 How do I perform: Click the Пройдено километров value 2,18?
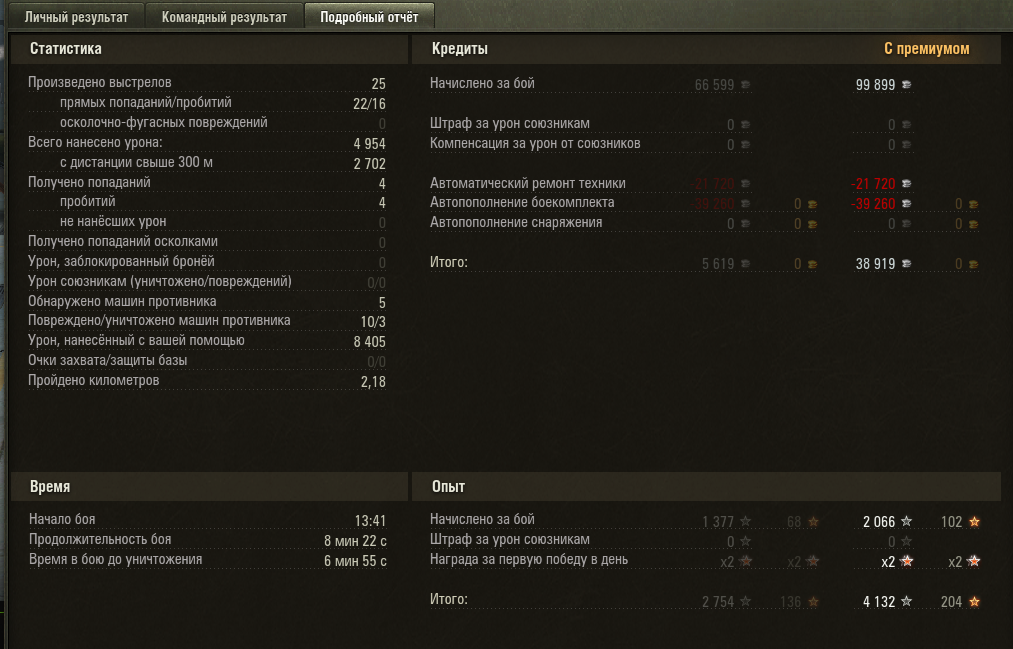(x=373, y=382)
